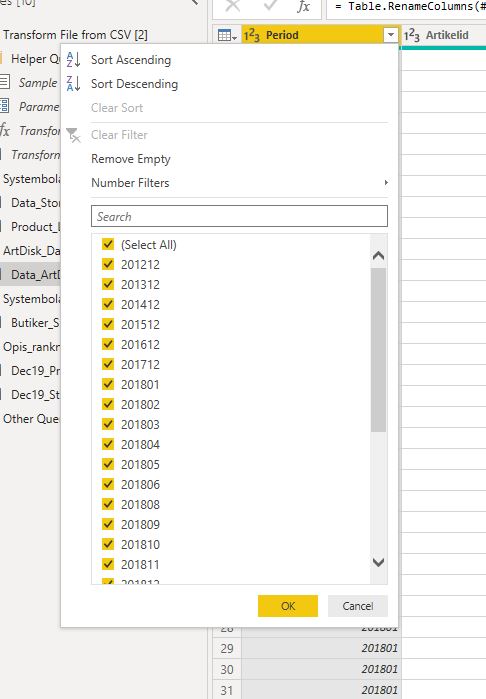Uncheck value 201512
Image resolution: width=486 pixels, height=699 pixels.
tap(108, 324)
